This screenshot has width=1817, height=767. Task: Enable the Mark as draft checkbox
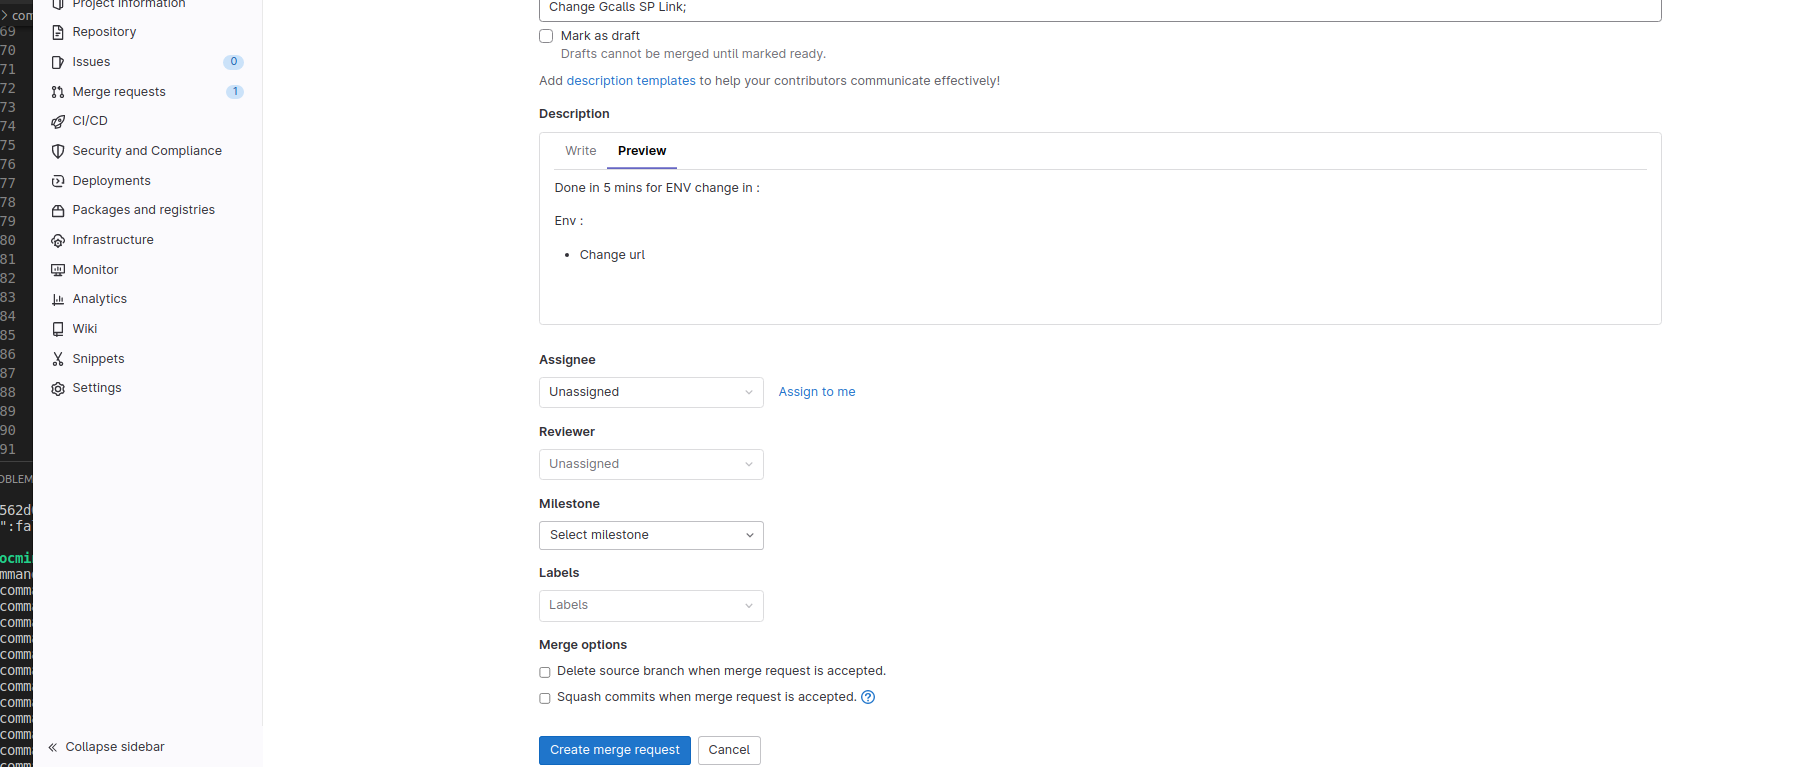546,36
